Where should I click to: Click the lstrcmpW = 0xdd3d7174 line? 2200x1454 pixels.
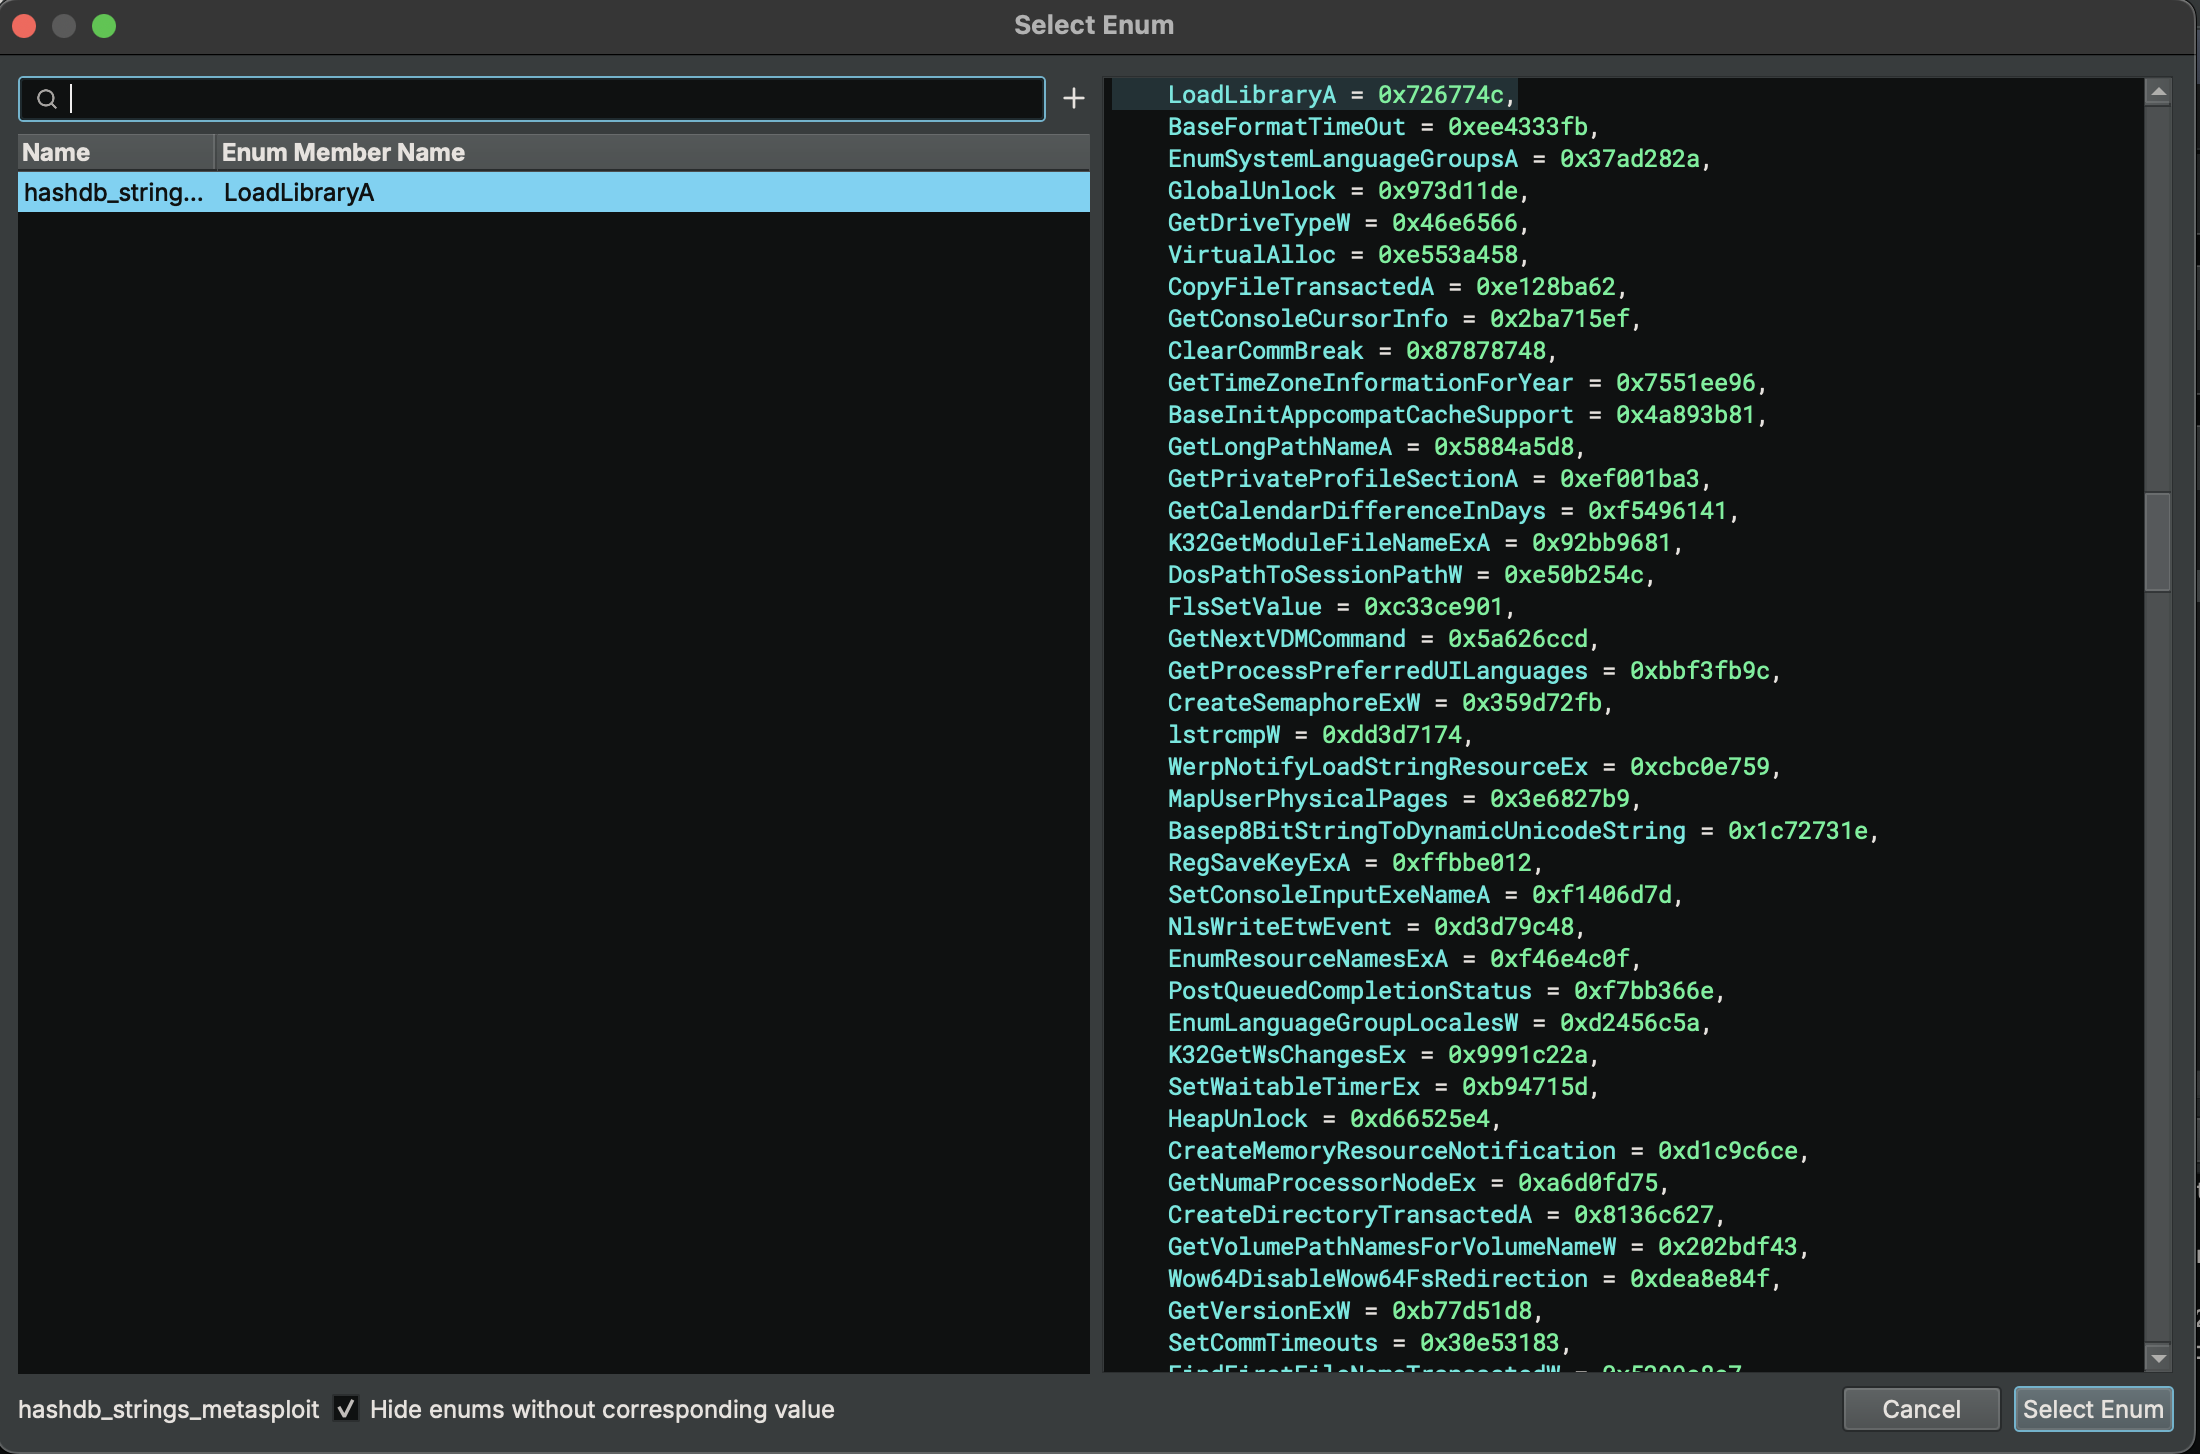(1320, 735)
